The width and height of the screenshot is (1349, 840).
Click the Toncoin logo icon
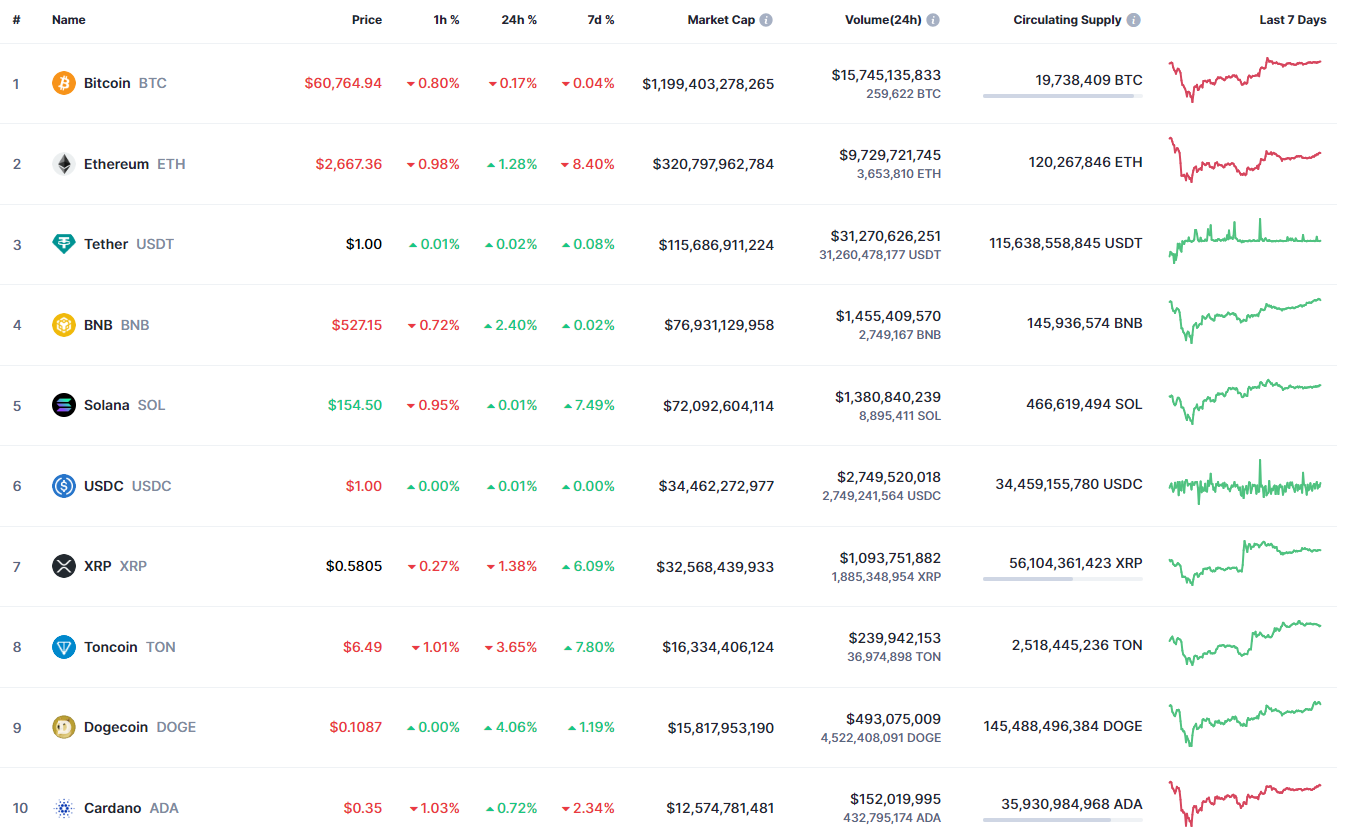(x=64, y=647)
